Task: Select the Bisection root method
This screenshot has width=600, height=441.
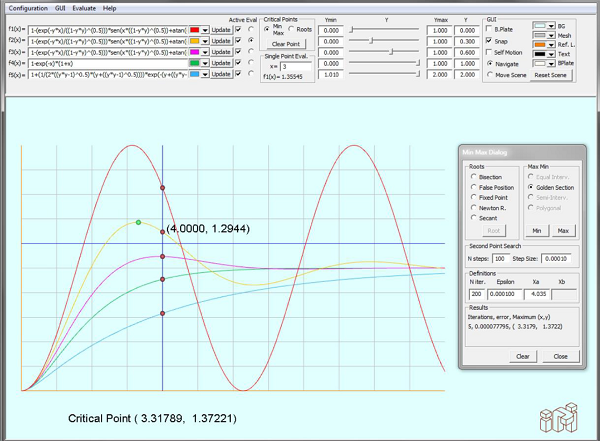Action: 472,176
